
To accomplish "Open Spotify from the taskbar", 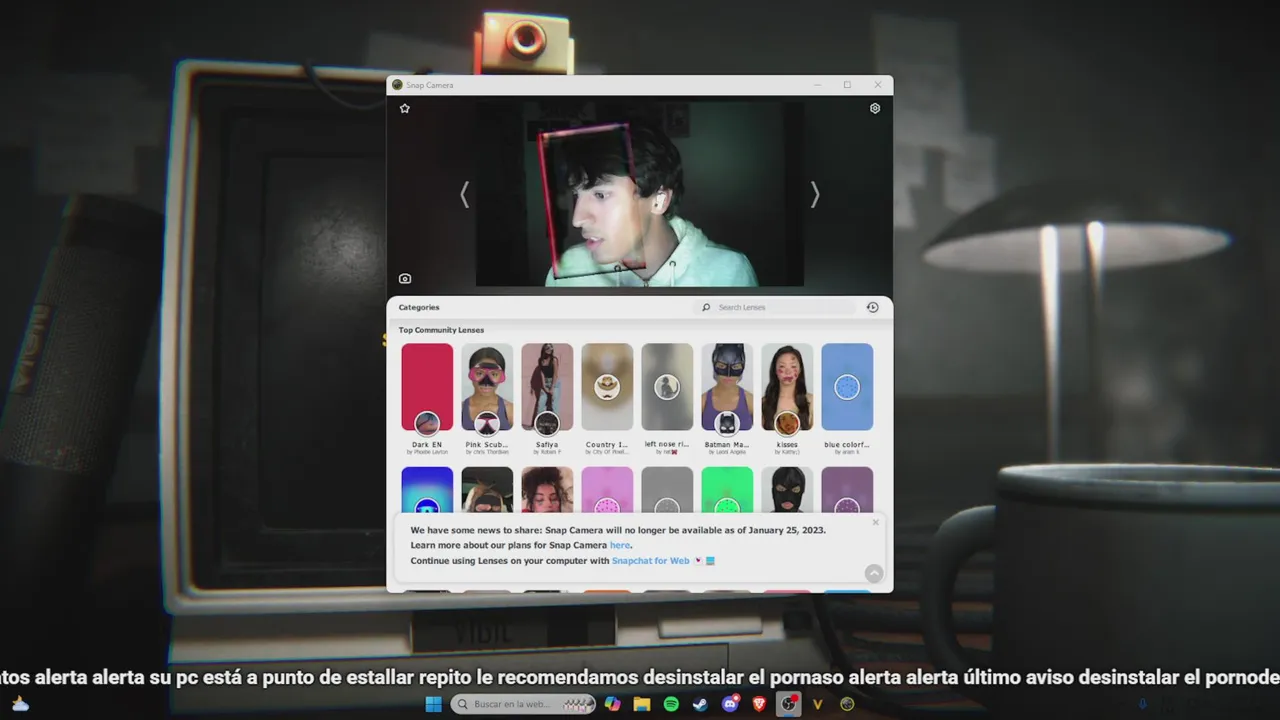I will [671, 704].
